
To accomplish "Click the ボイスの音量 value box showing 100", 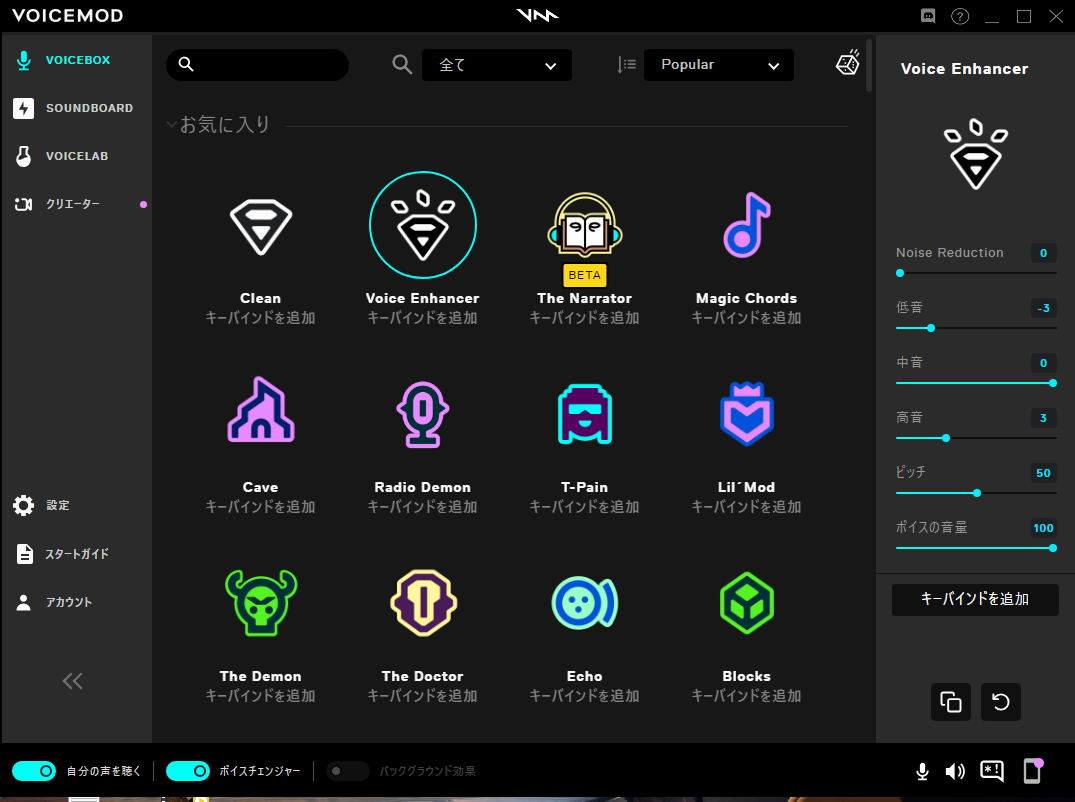I will (1043, 528).
